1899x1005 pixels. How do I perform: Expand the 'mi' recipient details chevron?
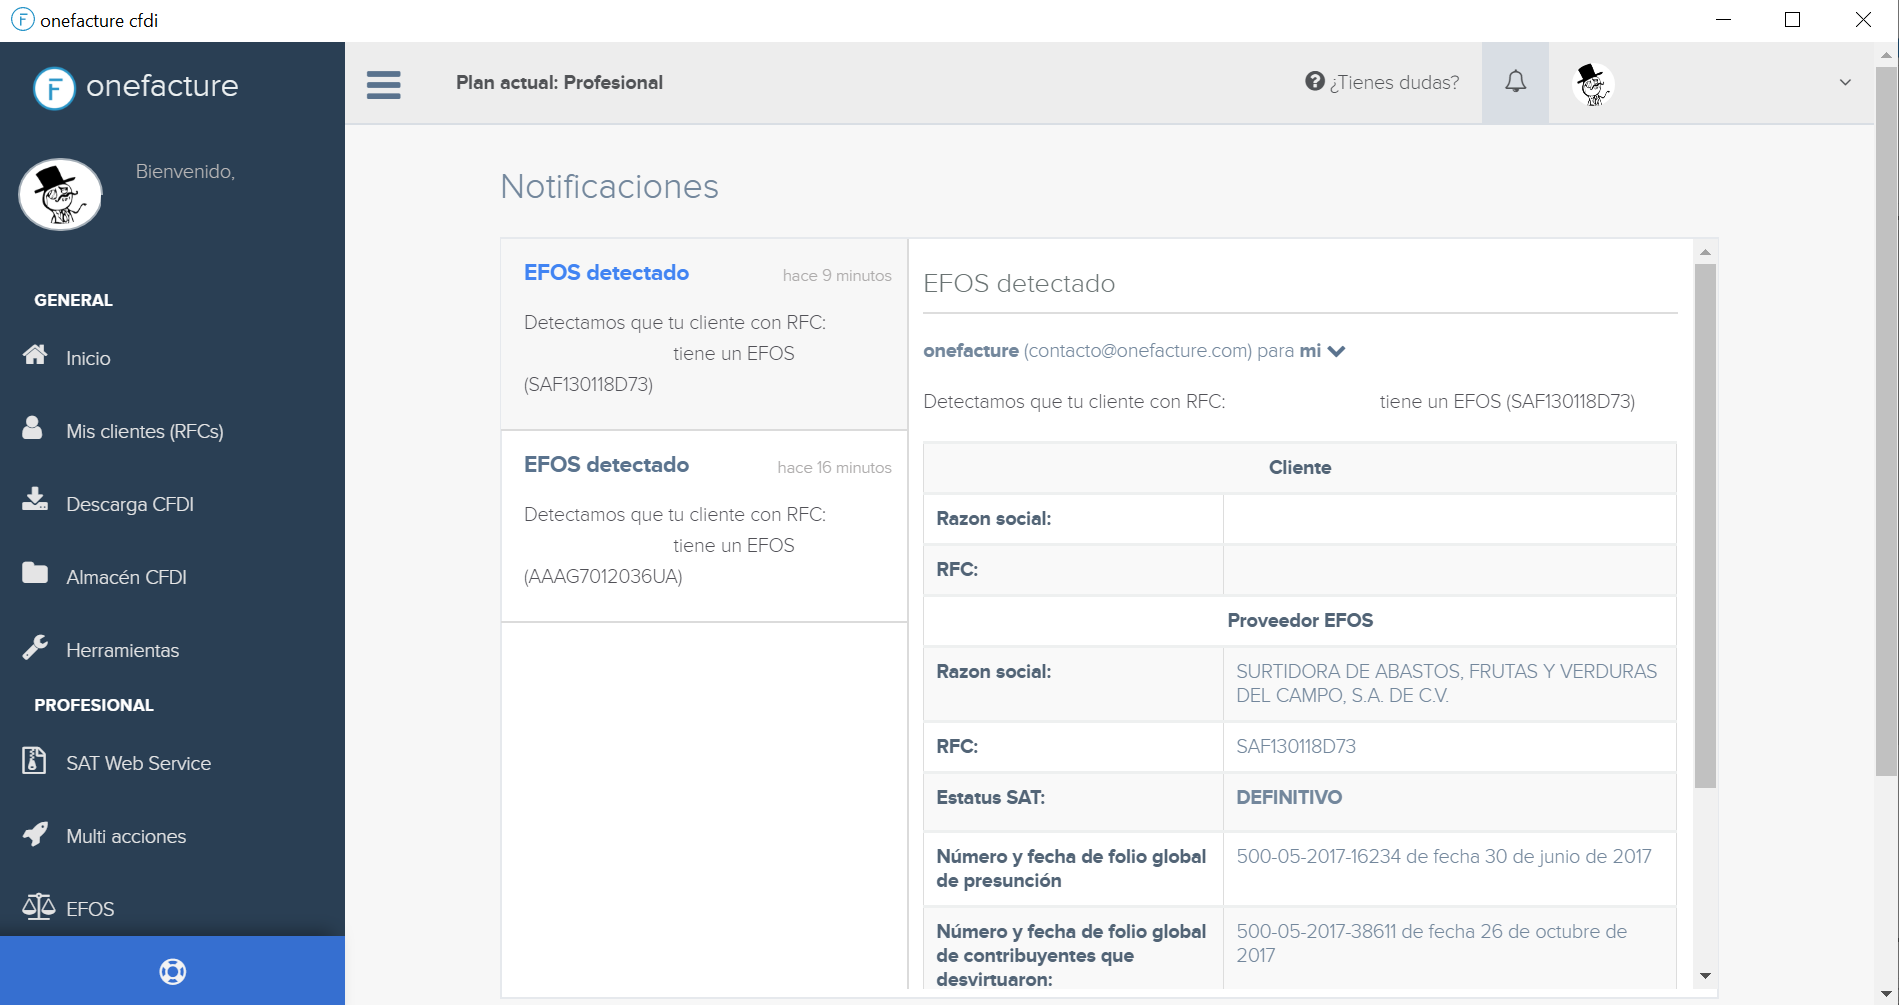[1336, 351]
